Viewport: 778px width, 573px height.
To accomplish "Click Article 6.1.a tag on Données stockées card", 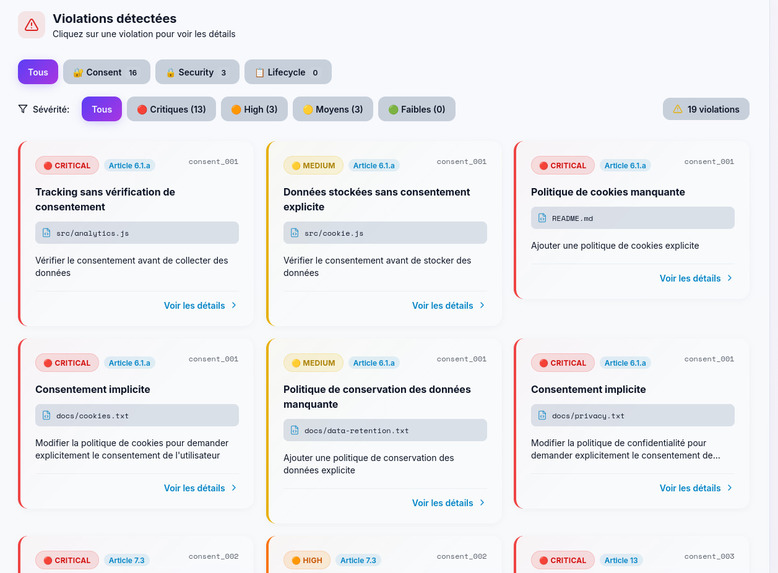I will [x=374, y=166].
